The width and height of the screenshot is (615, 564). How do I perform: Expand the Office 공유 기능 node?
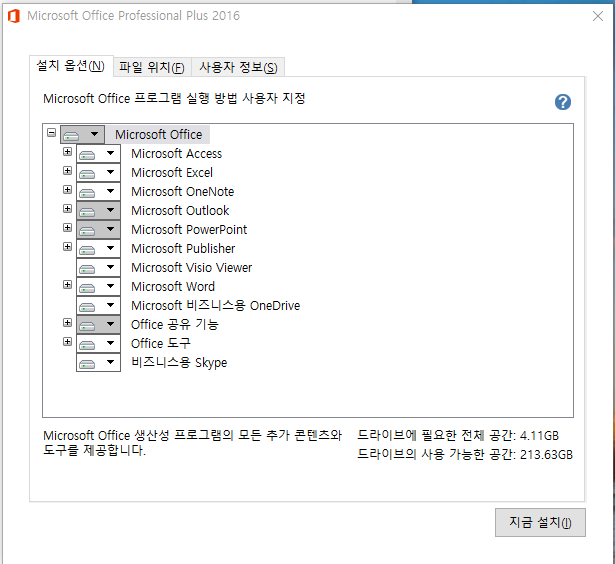coord(67,322)
